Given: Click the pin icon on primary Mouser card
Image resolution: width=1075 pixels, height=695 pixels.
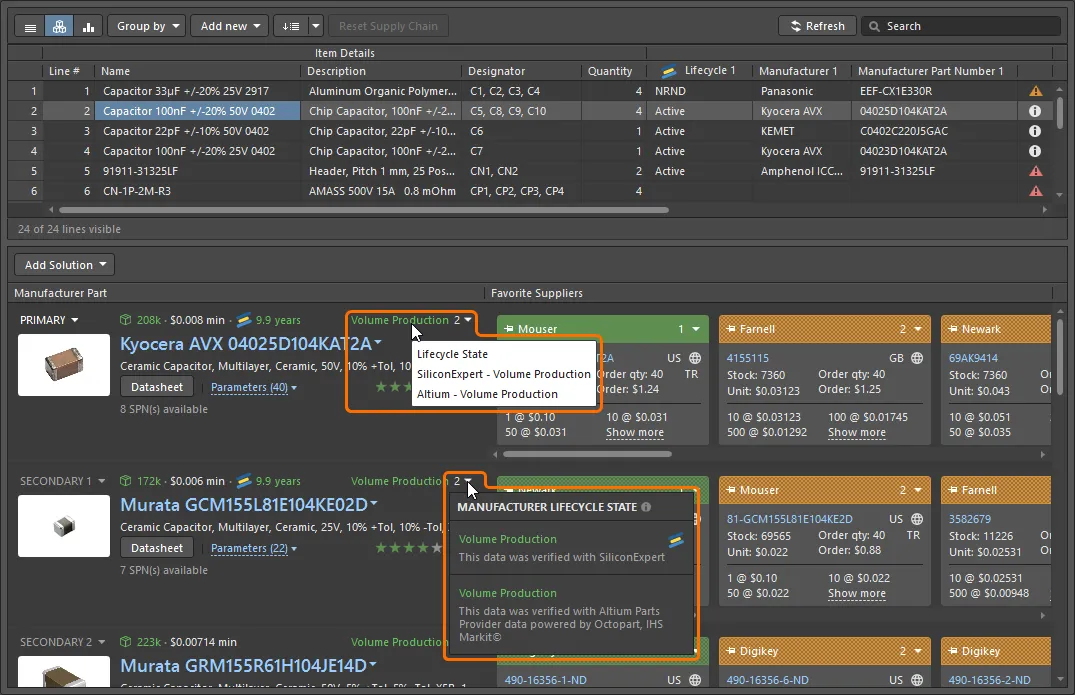Looking at the screenshot, I should tap(510, 329).
